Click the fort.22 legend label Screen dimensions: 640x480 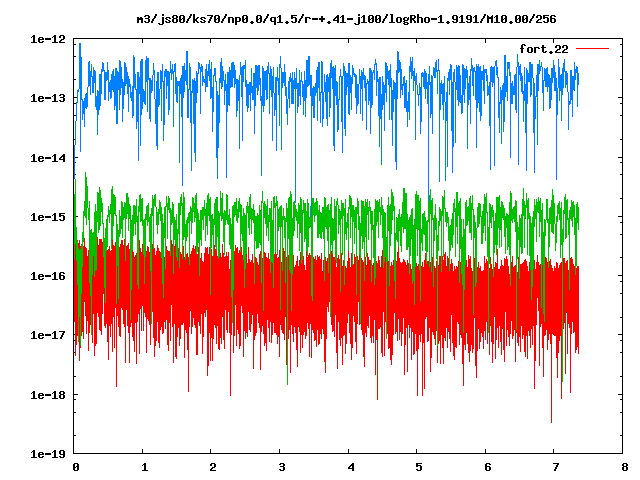(x=544, y=49)
